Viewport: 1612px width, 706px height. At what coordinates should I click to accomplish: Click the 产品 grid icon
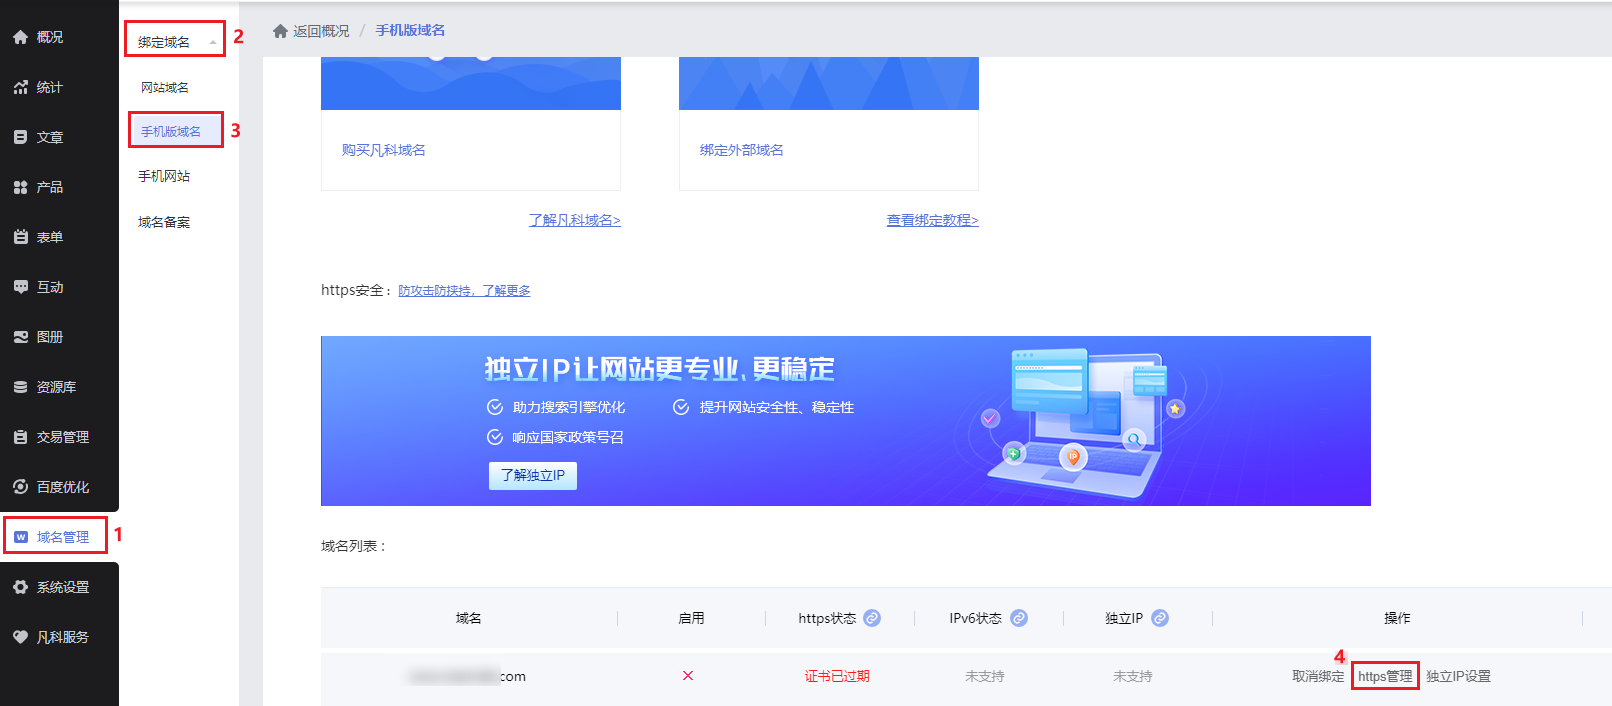20,187
